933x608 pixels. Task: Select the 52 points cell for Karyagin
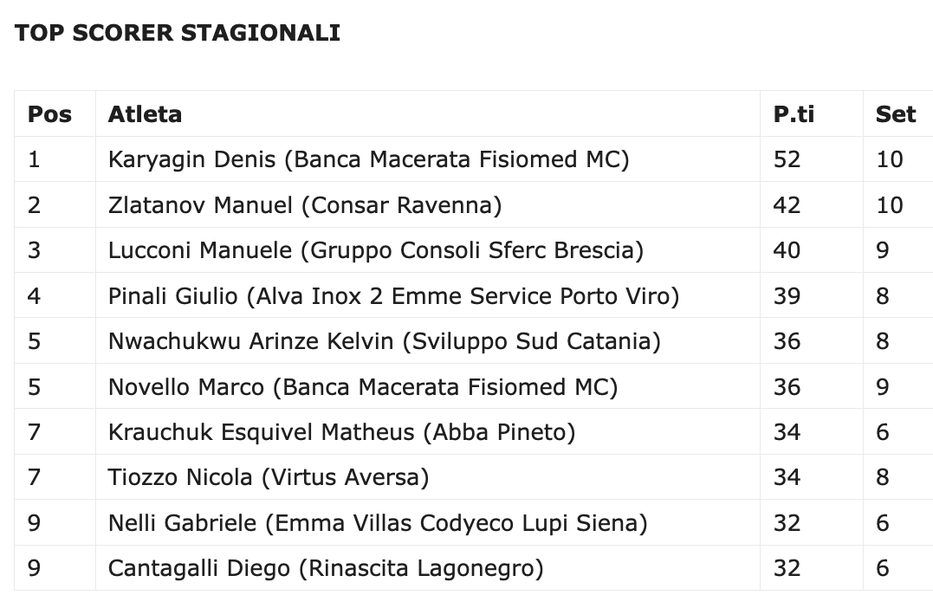click(x=787, y=160)
